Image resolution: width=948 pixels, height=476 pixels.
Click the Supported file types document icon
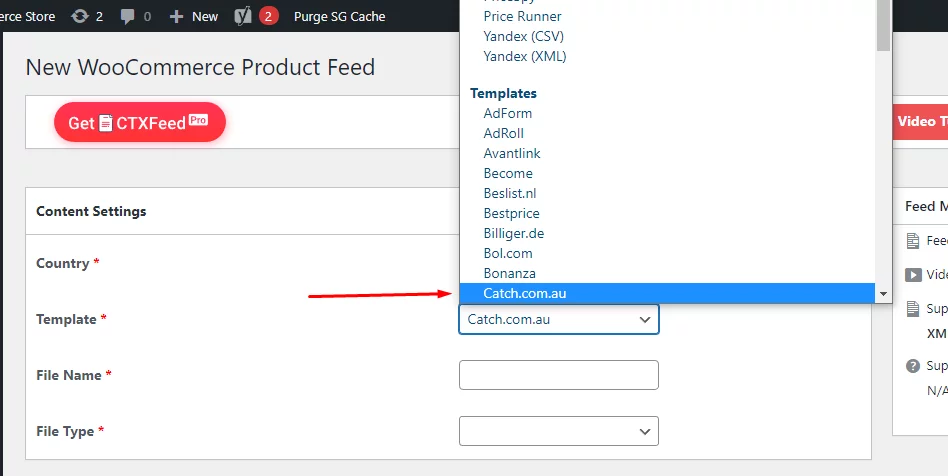coord(912,309)
